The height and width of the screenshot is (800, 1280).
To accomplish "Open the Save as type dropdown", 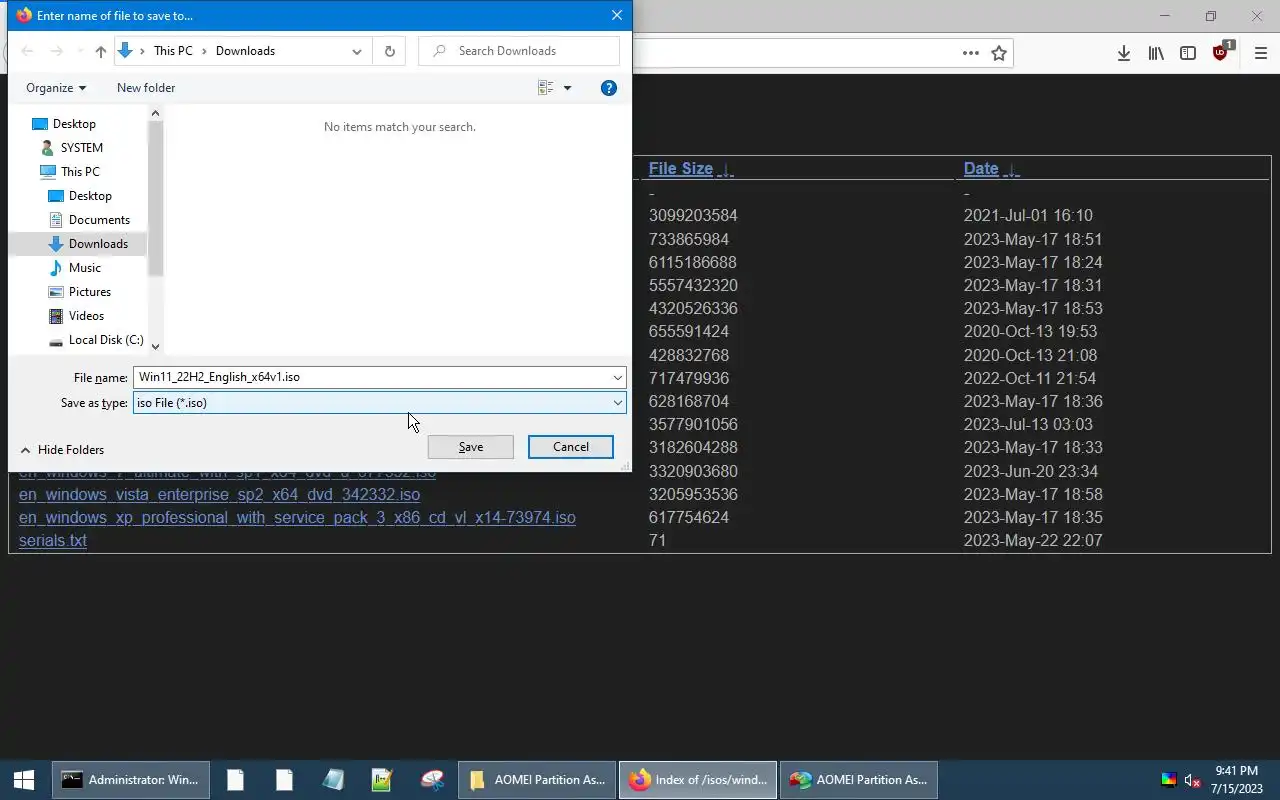I will point(618,403).
